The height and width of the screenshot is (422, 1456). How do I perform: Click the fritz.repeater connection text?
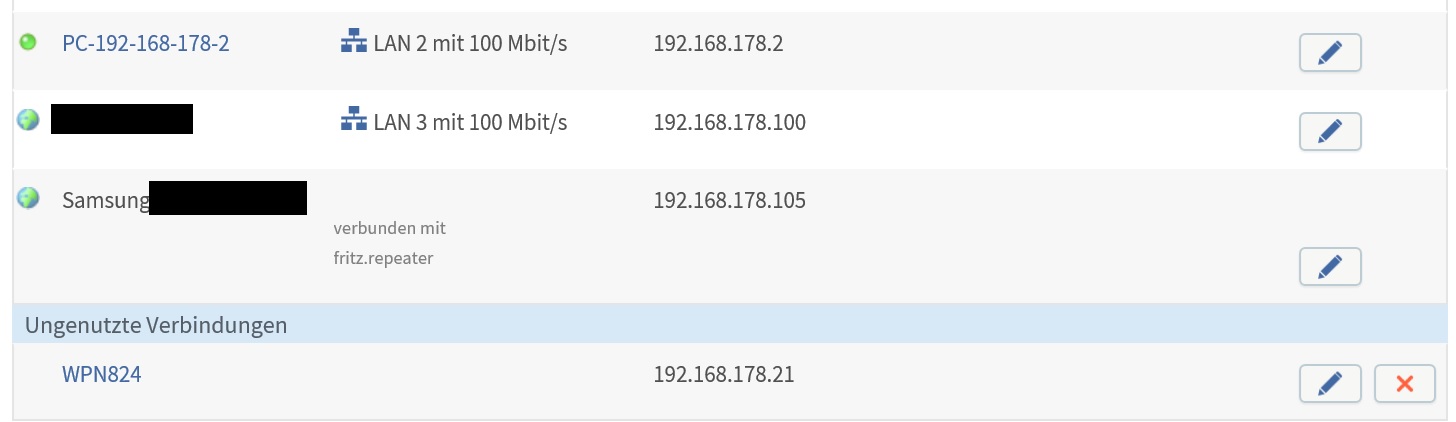[383, 258]
